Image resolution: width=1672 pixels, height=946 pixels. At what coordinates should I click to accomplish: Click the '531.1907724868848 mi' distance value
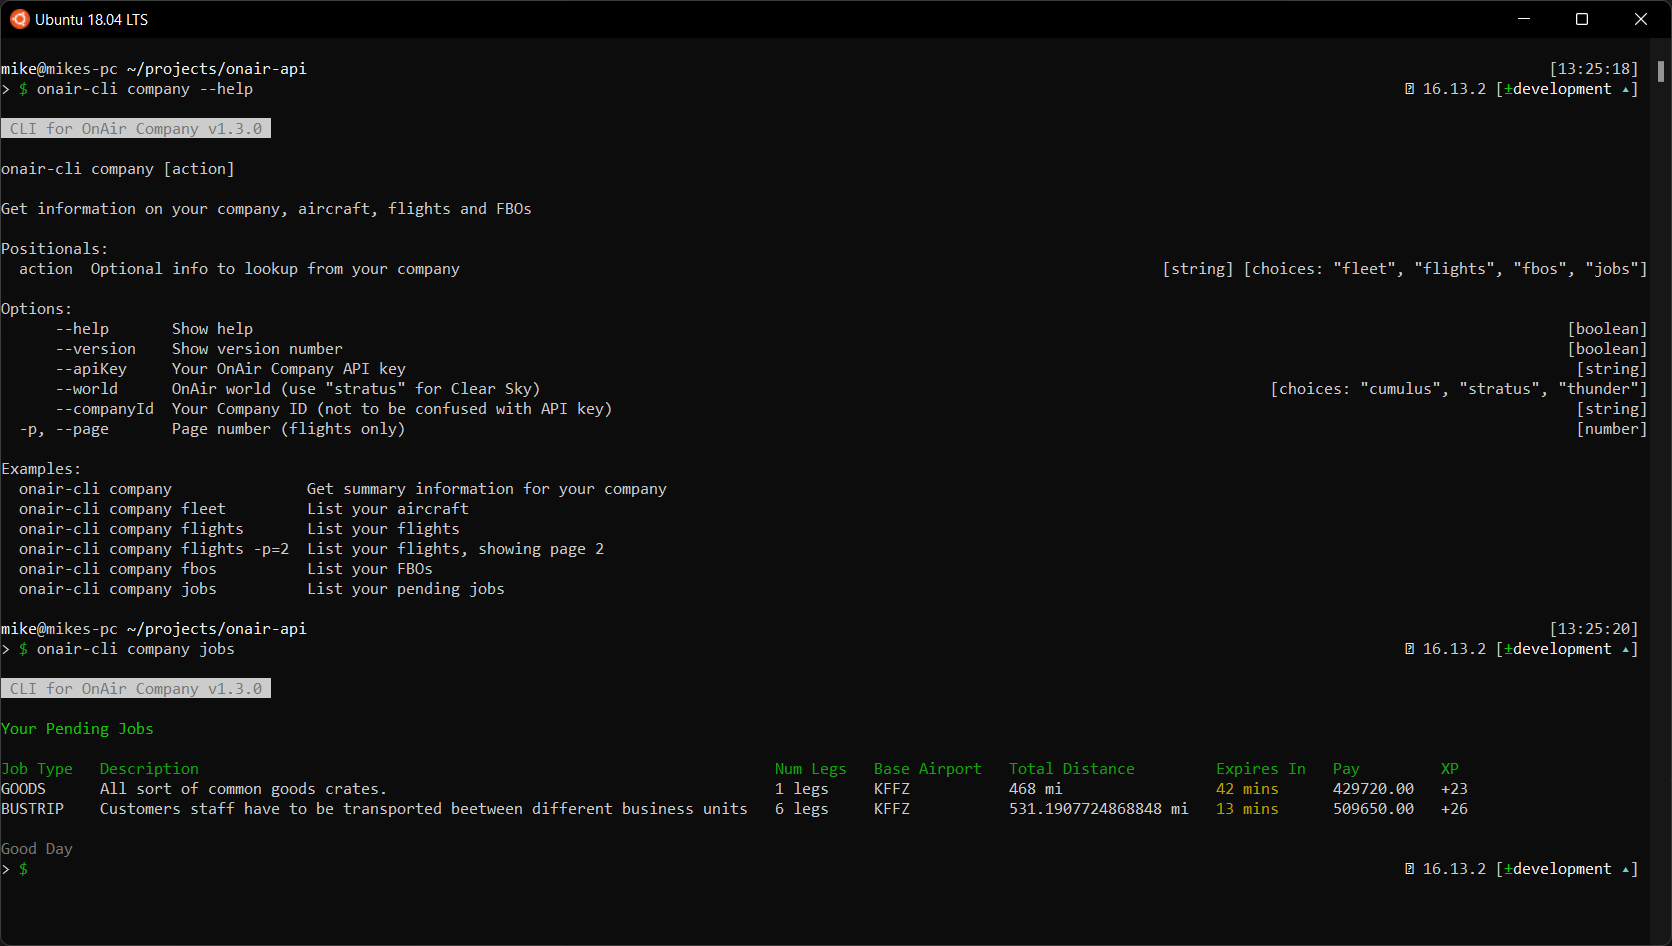coord(1099,809)
